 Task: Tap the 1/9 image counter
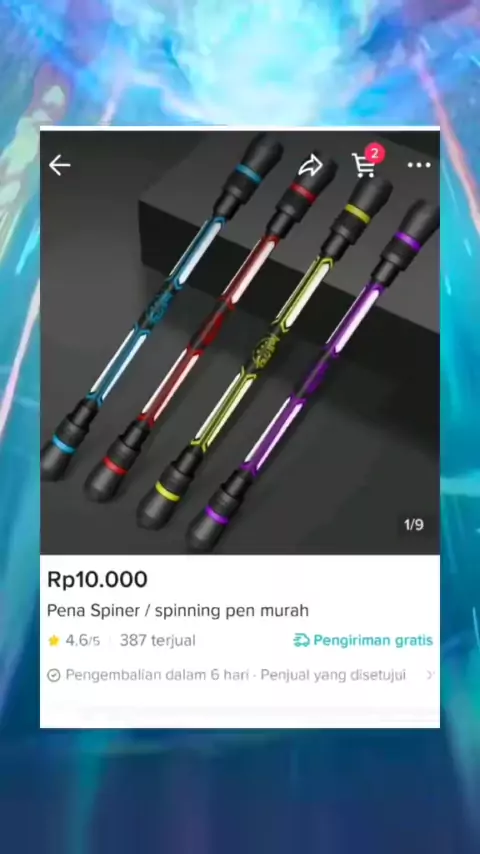414,524
